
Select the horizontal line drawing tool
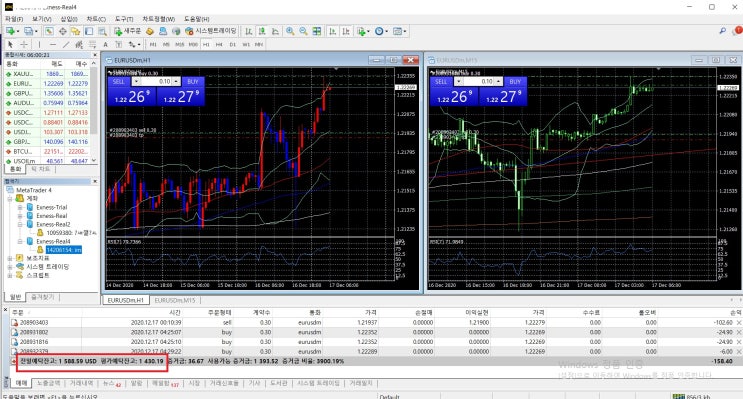tap(53, 44)
